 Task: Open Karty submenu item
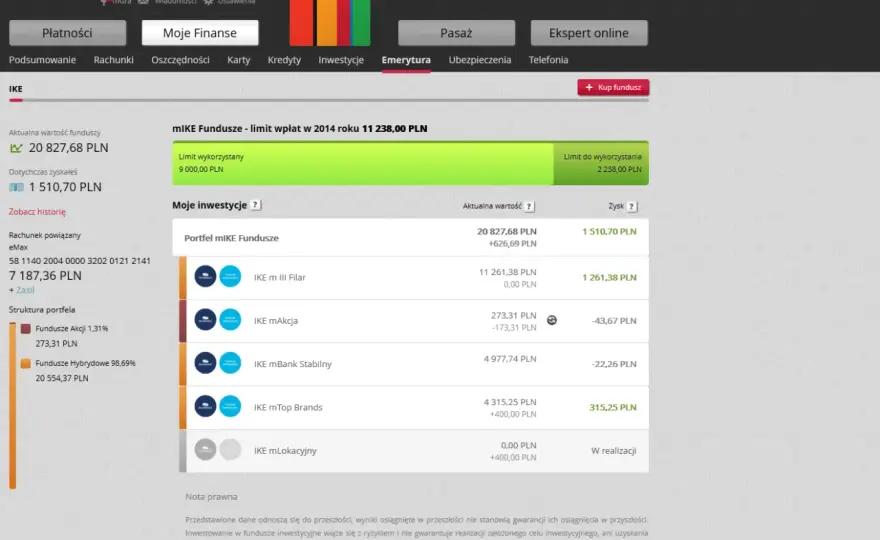[x=239, y=60]
